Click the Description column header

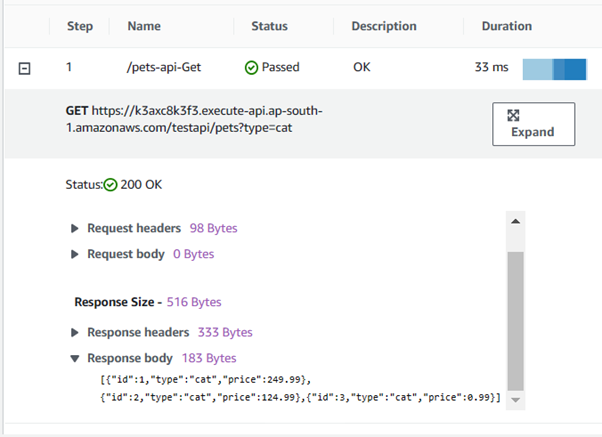pyautogui.click(x=384, y=26)
